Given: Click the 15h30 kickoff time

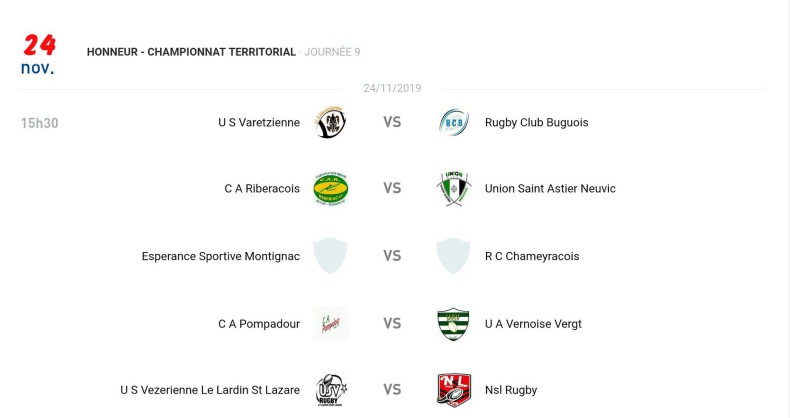Looking at the screenshot, I should 40,123.
